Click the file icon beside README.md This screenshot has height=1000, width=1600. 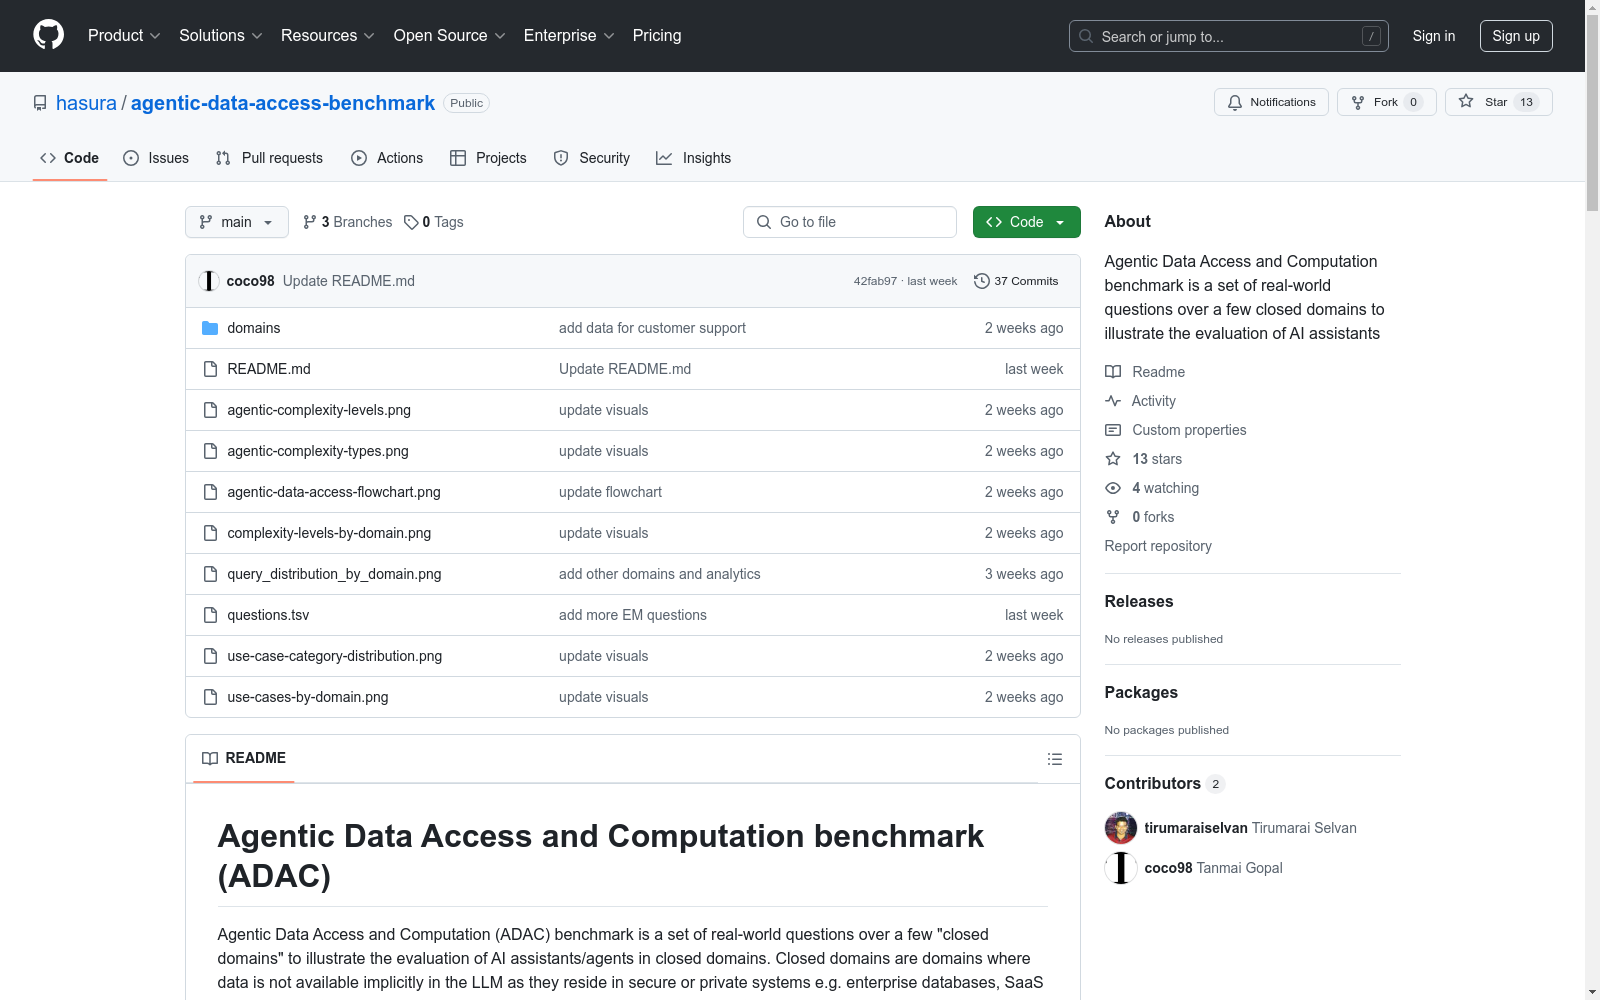pos(210,369)
